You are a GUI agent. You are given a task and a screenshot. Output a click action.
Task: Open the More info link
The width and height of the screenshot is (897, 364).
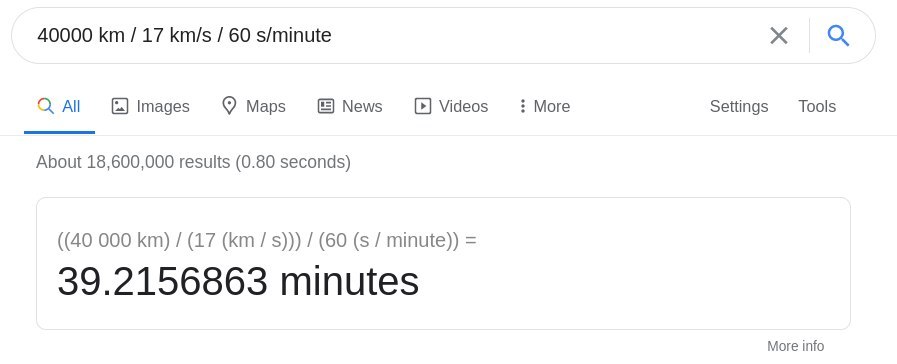[795, 346]
